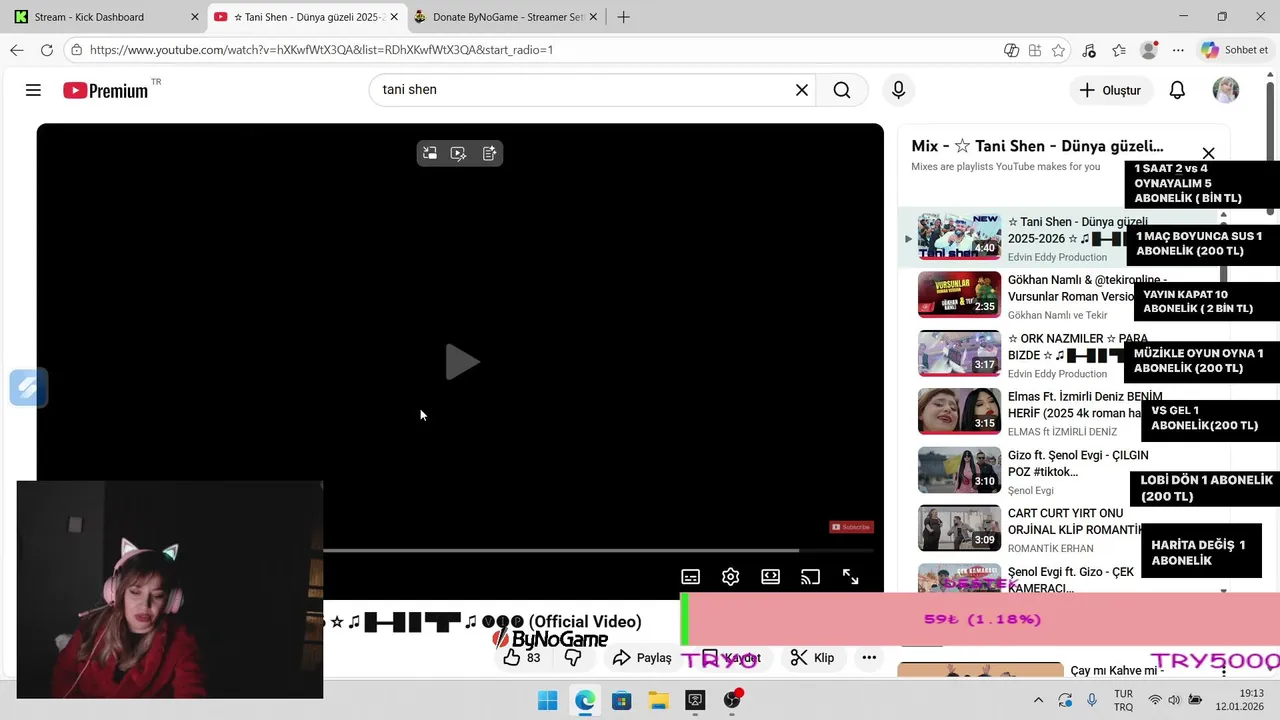Click the picture-in-picture overlay icon
1280x720 pixels.
430,153
